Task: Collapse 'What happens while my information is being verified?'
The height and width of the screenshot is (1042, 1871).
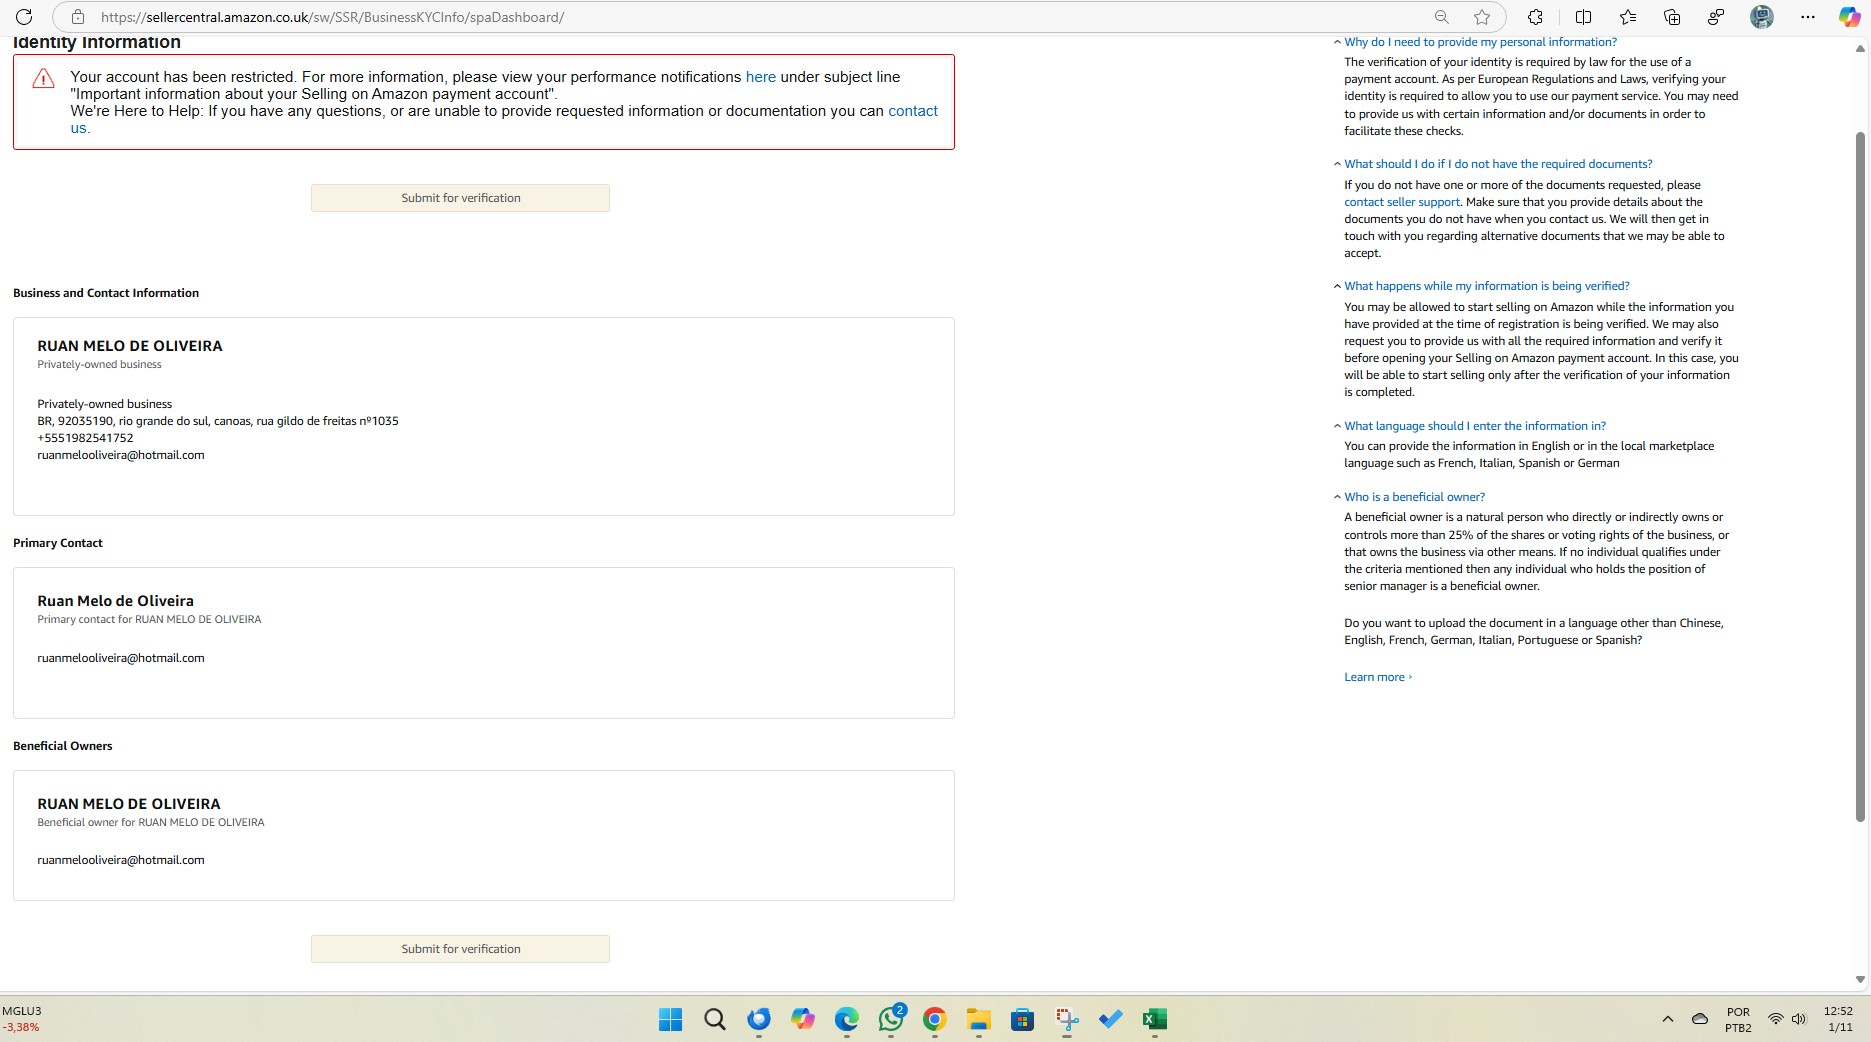Action: [1486, 286]
